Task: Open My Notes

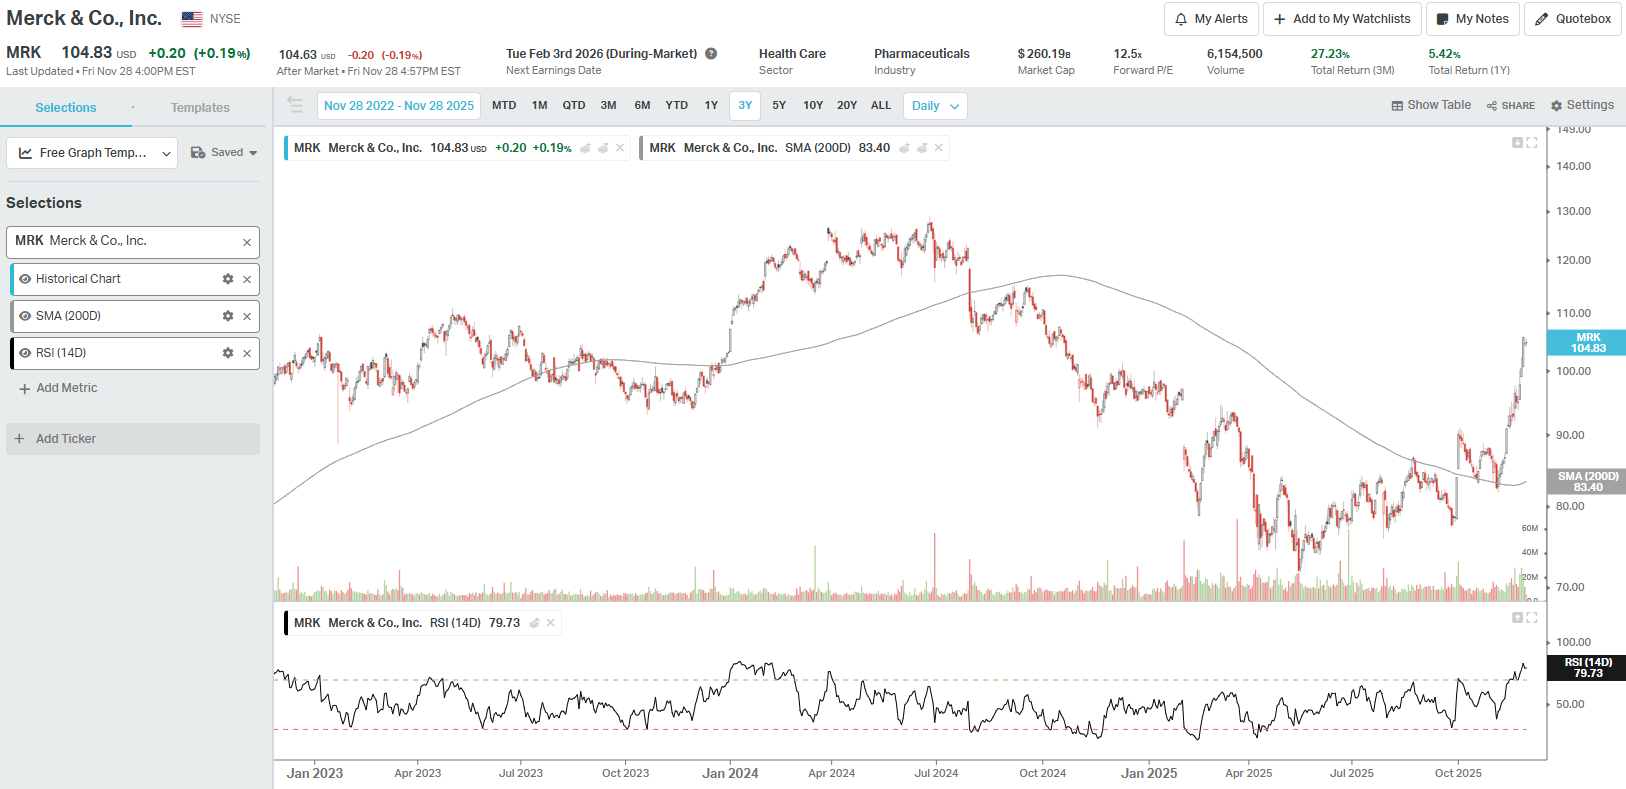Action: click(1473, 19)
